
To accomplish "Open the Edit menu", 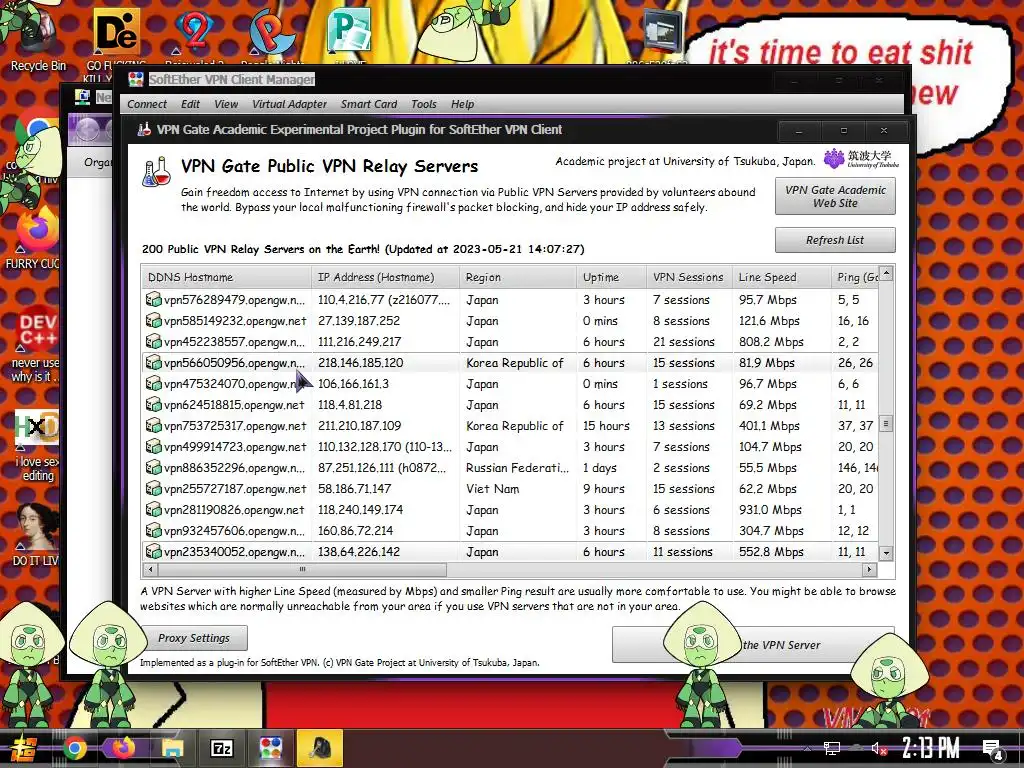I will tap(190, 104).
